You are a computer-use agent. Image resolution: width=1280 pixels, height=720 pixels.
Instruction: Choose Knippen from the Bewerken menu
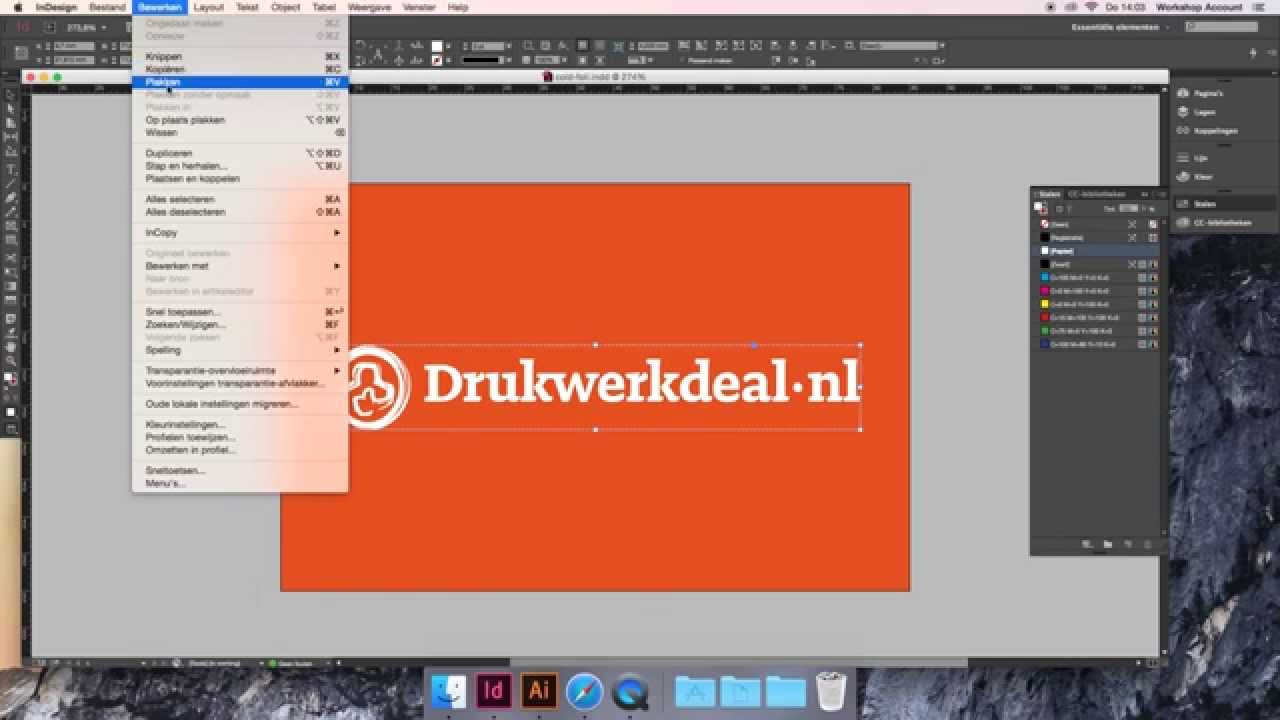click(x=240, y=57)
